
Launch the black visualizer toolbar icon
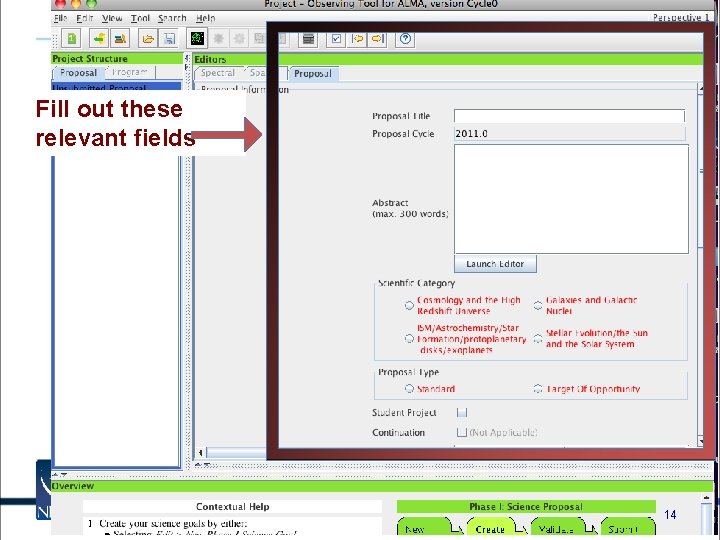pyautogui.click(x=197, y=38)
